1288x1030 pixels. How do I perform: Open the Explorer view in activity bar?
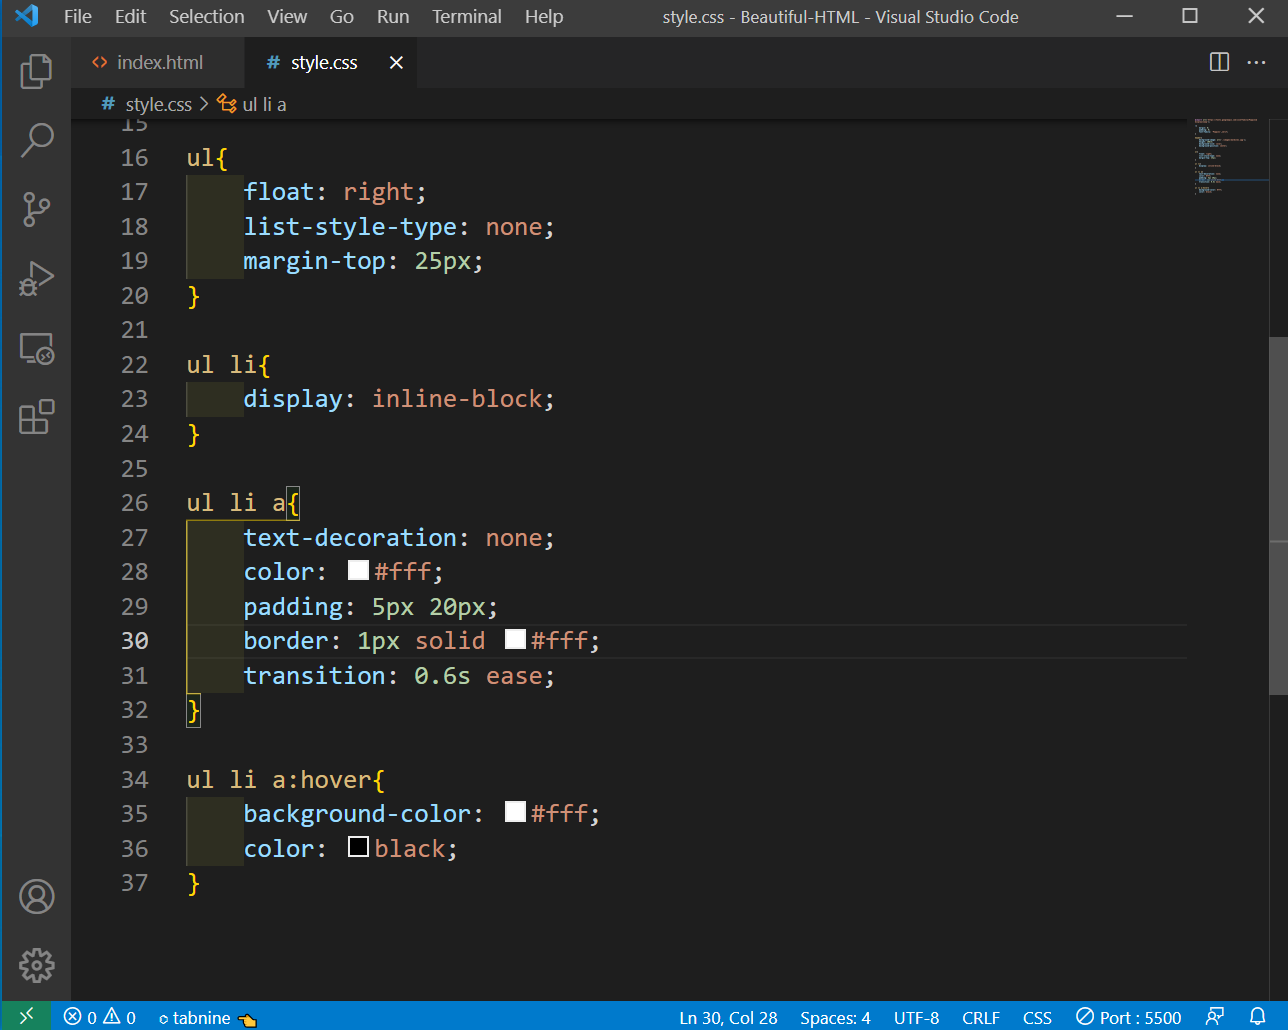[x=36, y=71]
